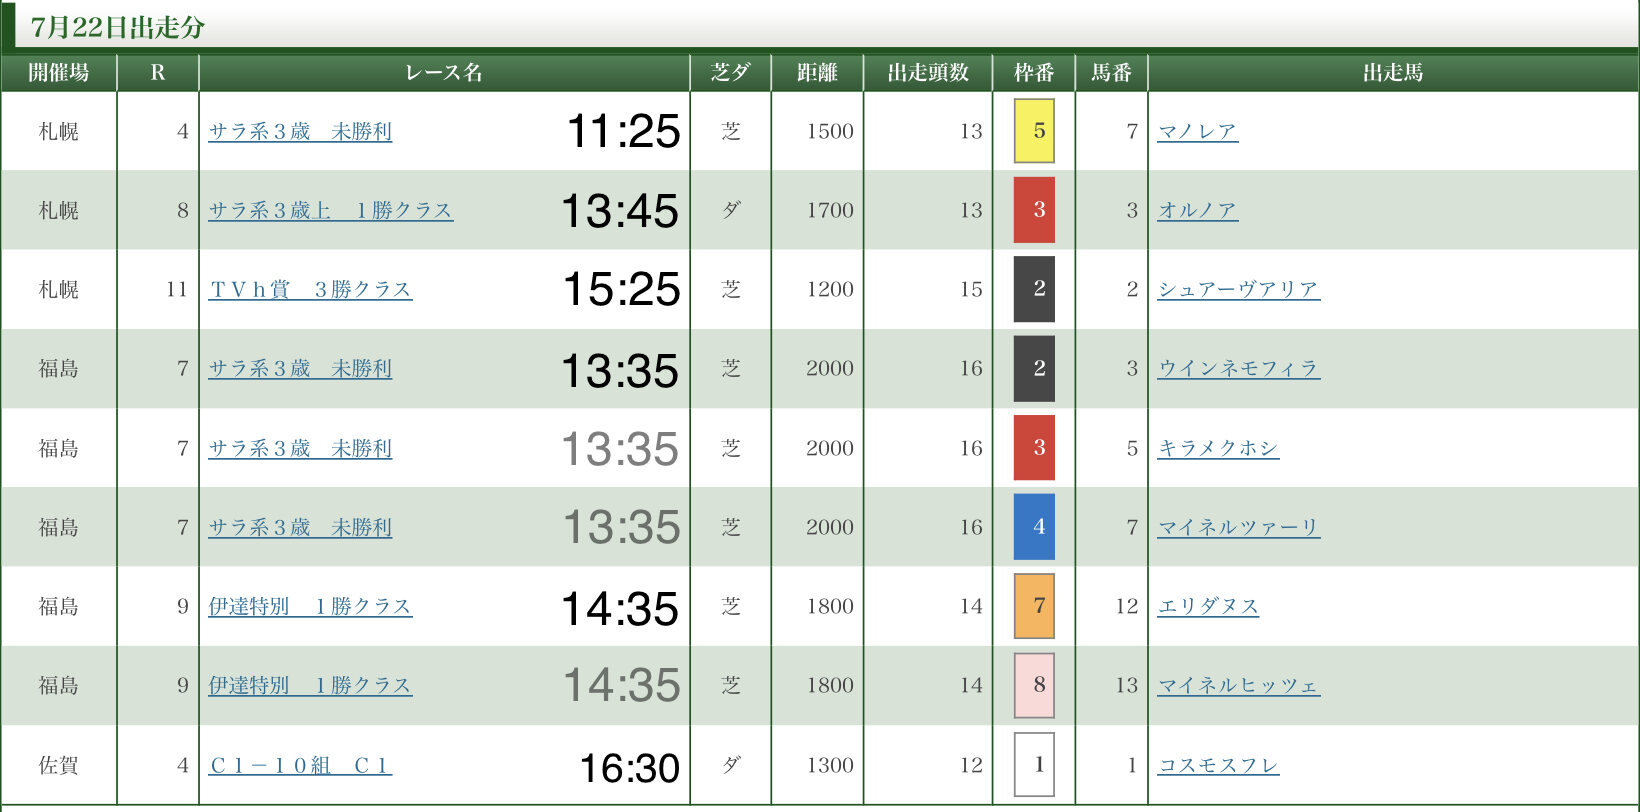
Task: Click the レース名 column header
Action: pyautogui.click(x=444, y=72)
